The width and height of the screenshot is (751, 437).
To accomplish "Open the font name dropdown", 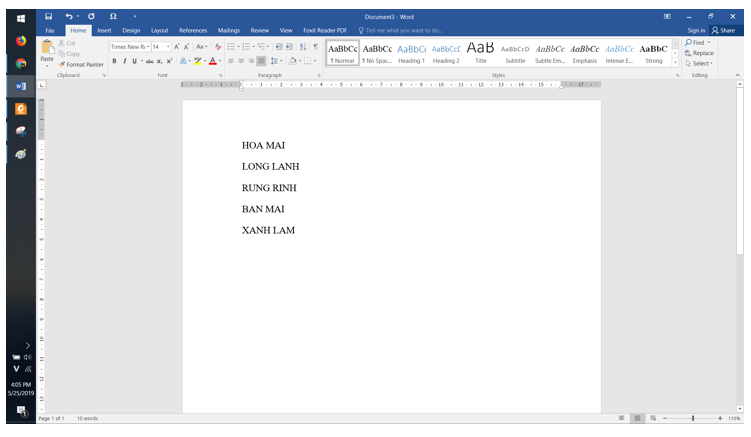I will pyautogui.click(x=148, y=46).
